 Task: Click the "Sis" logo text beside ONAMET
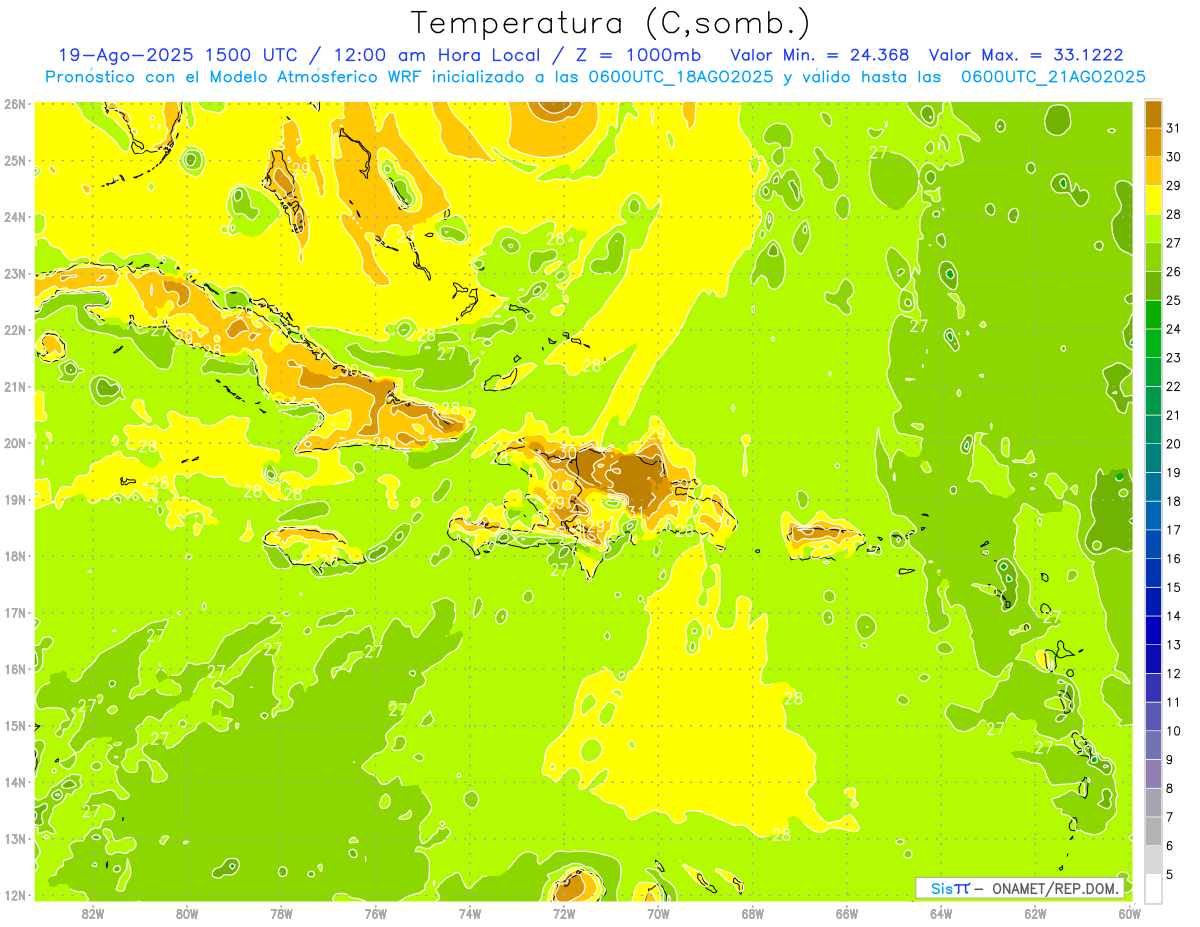(x=941, y=888)
